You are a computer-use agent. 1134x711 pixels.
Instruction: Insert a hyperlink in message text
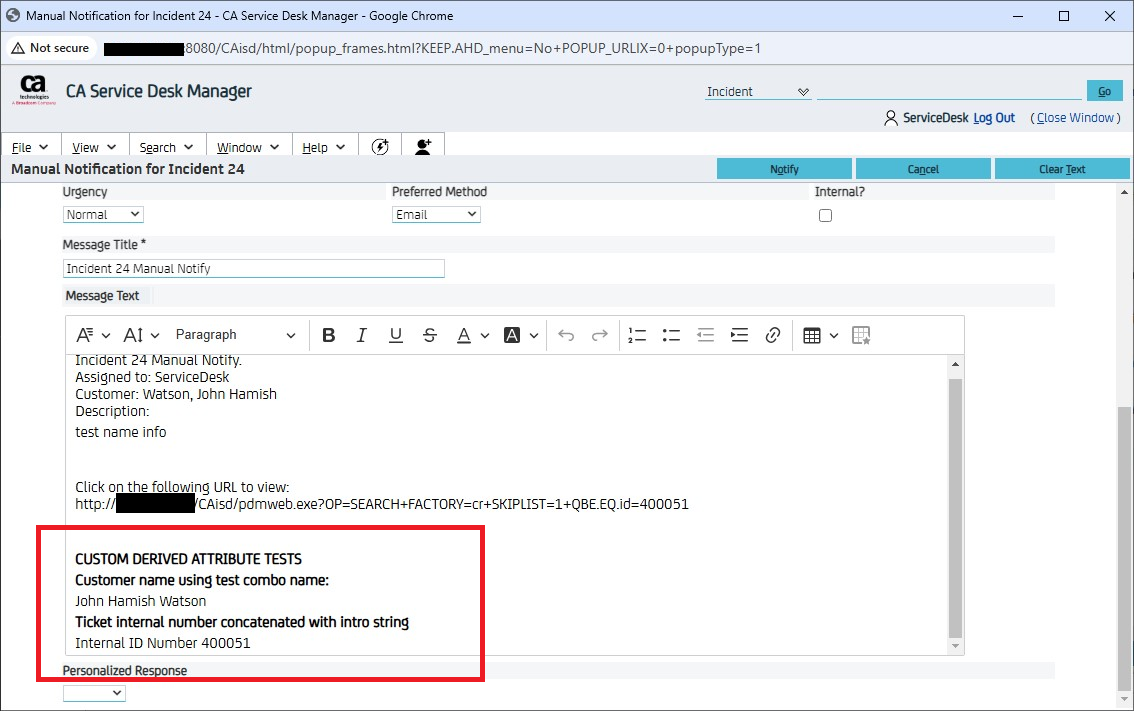(x=772, y=335)
